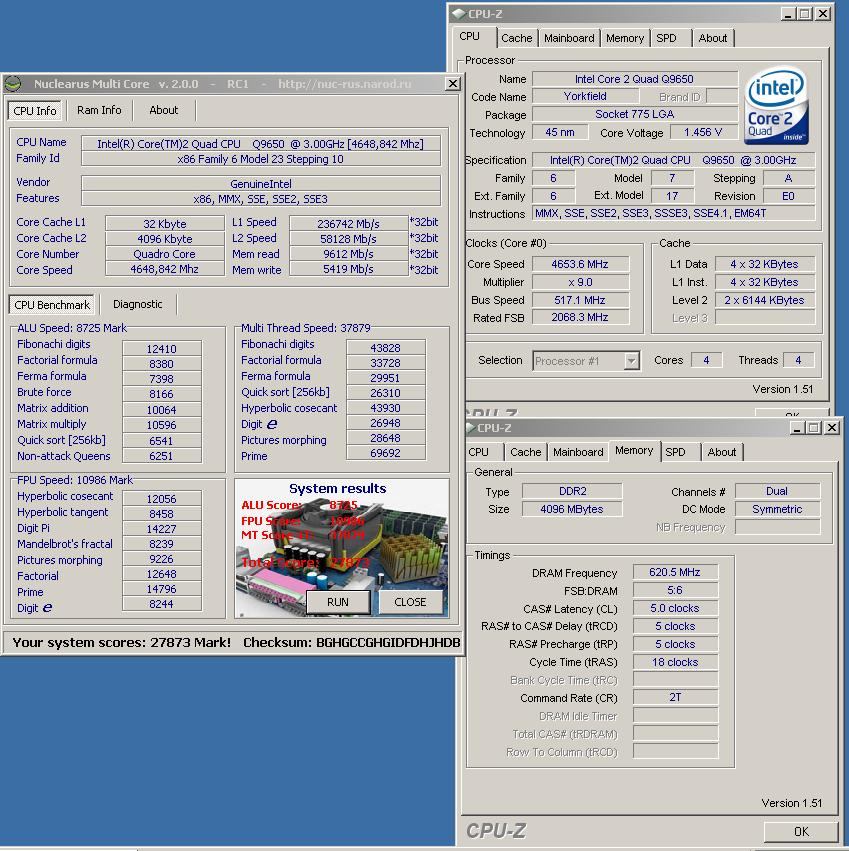This screenshot has width=849, height=851.
Task: Open Cache tab in top CPU-Z window
Action: pos(517,38)
